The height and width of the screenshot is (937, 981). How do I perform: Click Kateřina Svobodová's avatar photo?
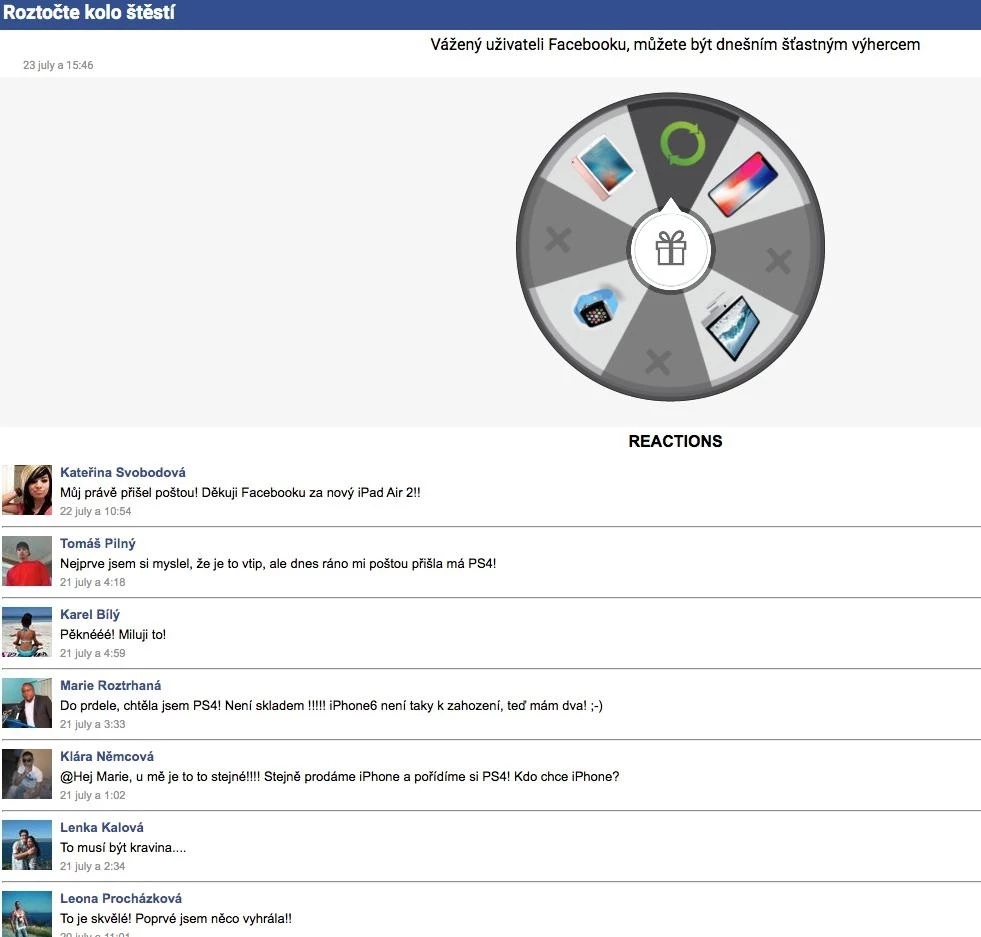27,490
